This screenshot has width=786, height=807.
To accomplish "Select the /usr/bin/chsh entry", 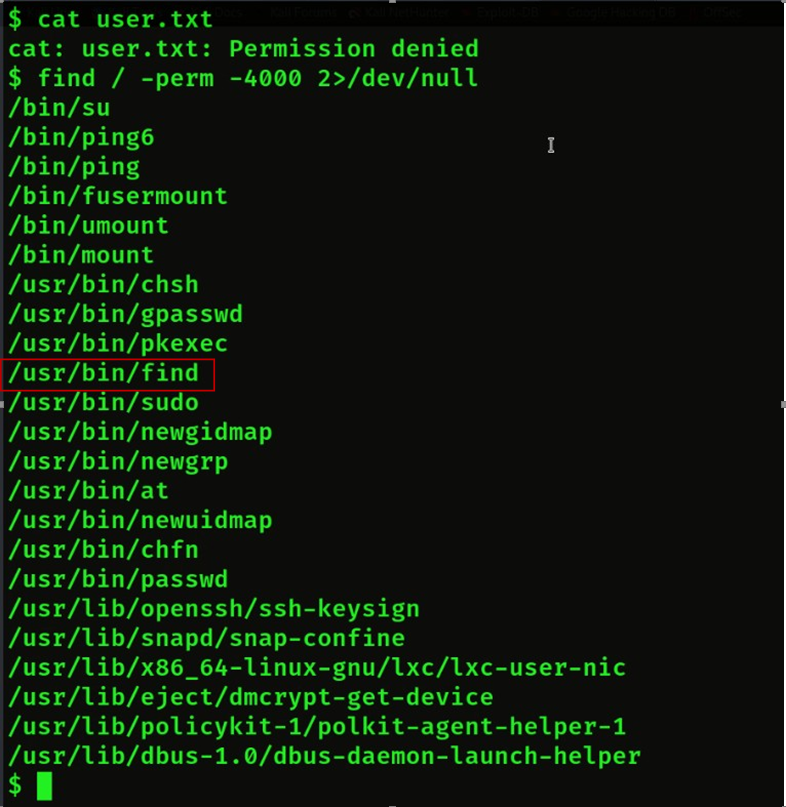I will point(104,284).
